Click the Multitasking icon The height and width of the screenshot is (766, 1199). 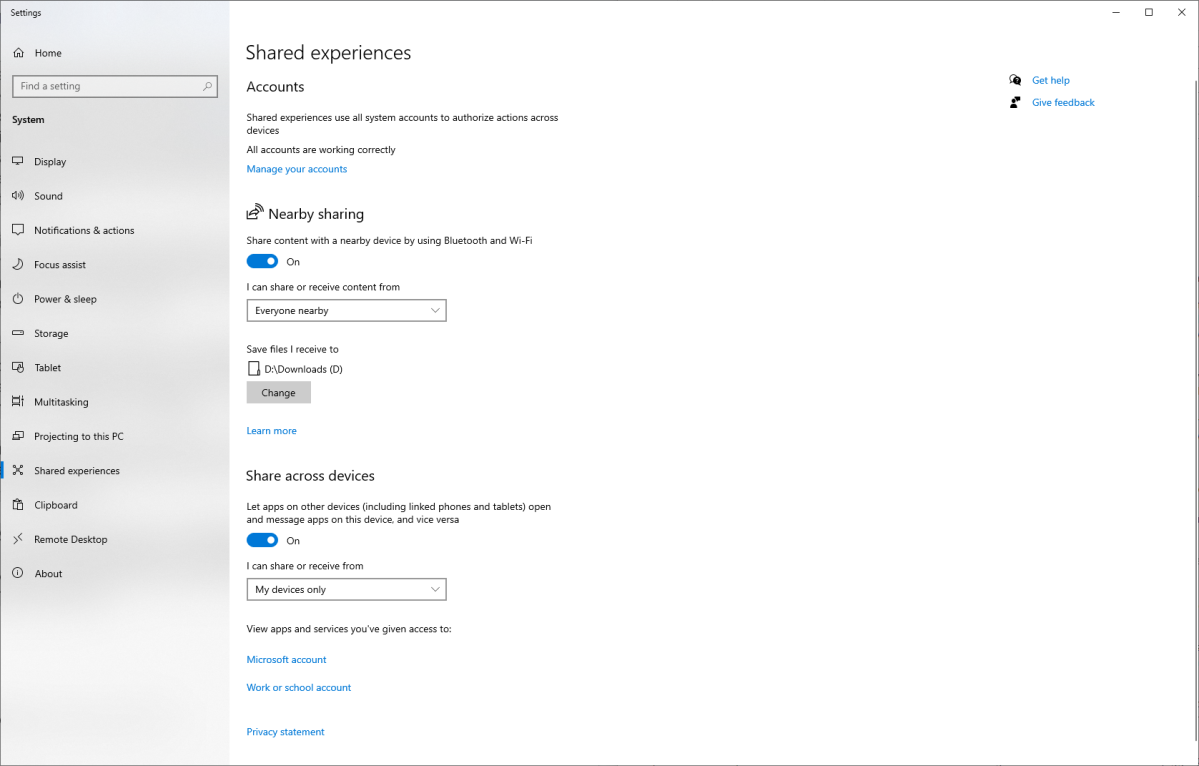(18, 402)
